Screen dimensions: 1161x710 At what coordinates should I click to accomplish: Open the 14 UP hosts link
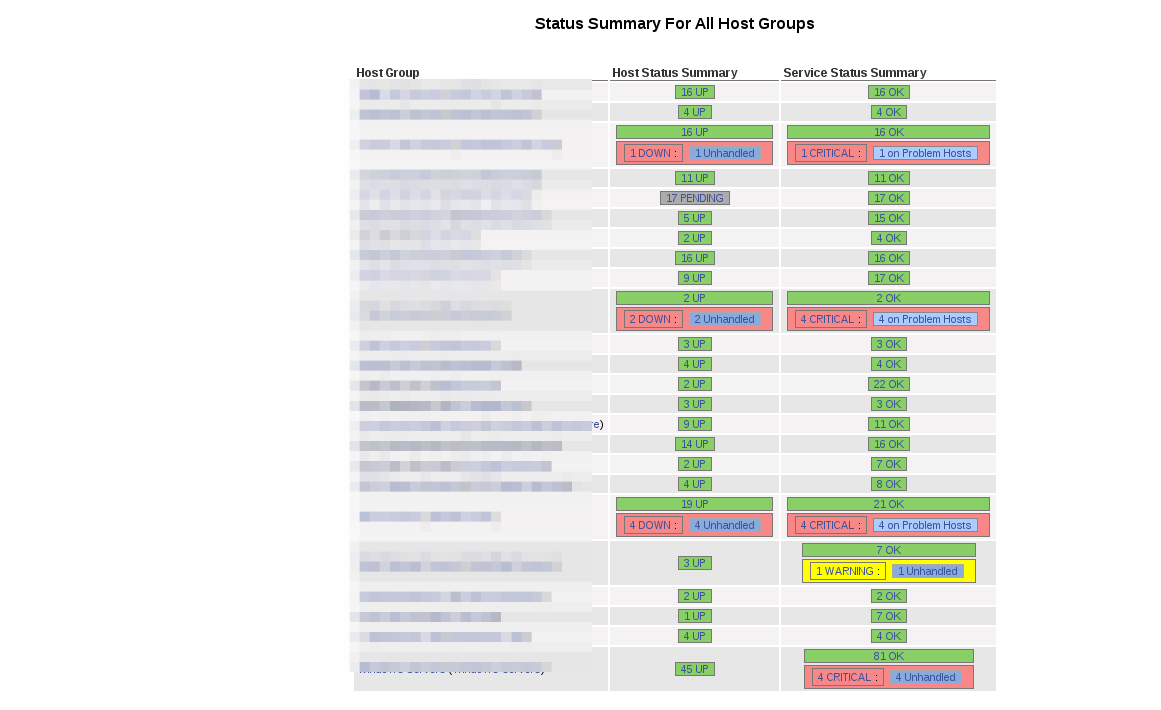694,444
